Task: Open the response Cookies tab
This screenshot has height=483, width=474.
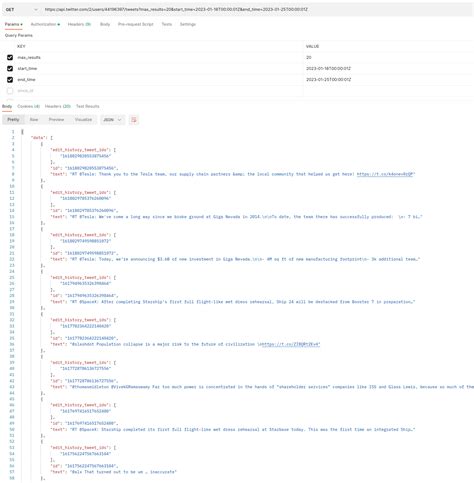Action: pos(29,106)
